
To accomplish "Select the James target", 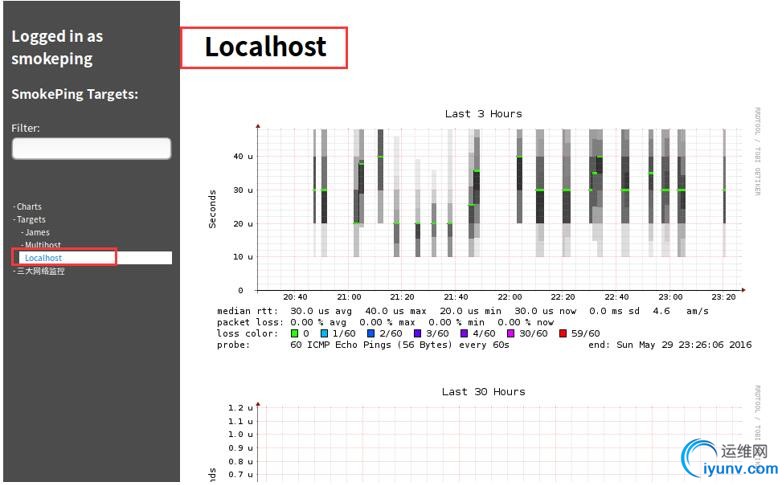I will coord(37,232).
